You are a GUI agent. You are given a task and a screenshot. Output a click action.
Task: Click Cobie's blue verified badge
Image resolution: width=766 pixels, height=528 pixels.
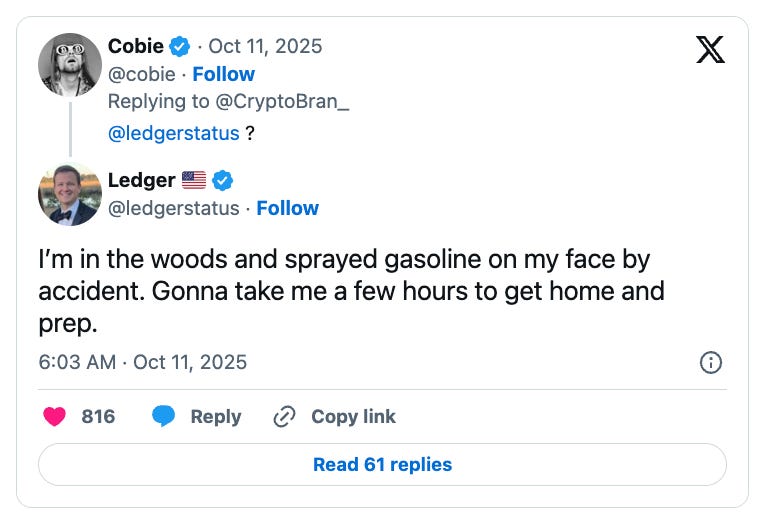pos(179,47)
